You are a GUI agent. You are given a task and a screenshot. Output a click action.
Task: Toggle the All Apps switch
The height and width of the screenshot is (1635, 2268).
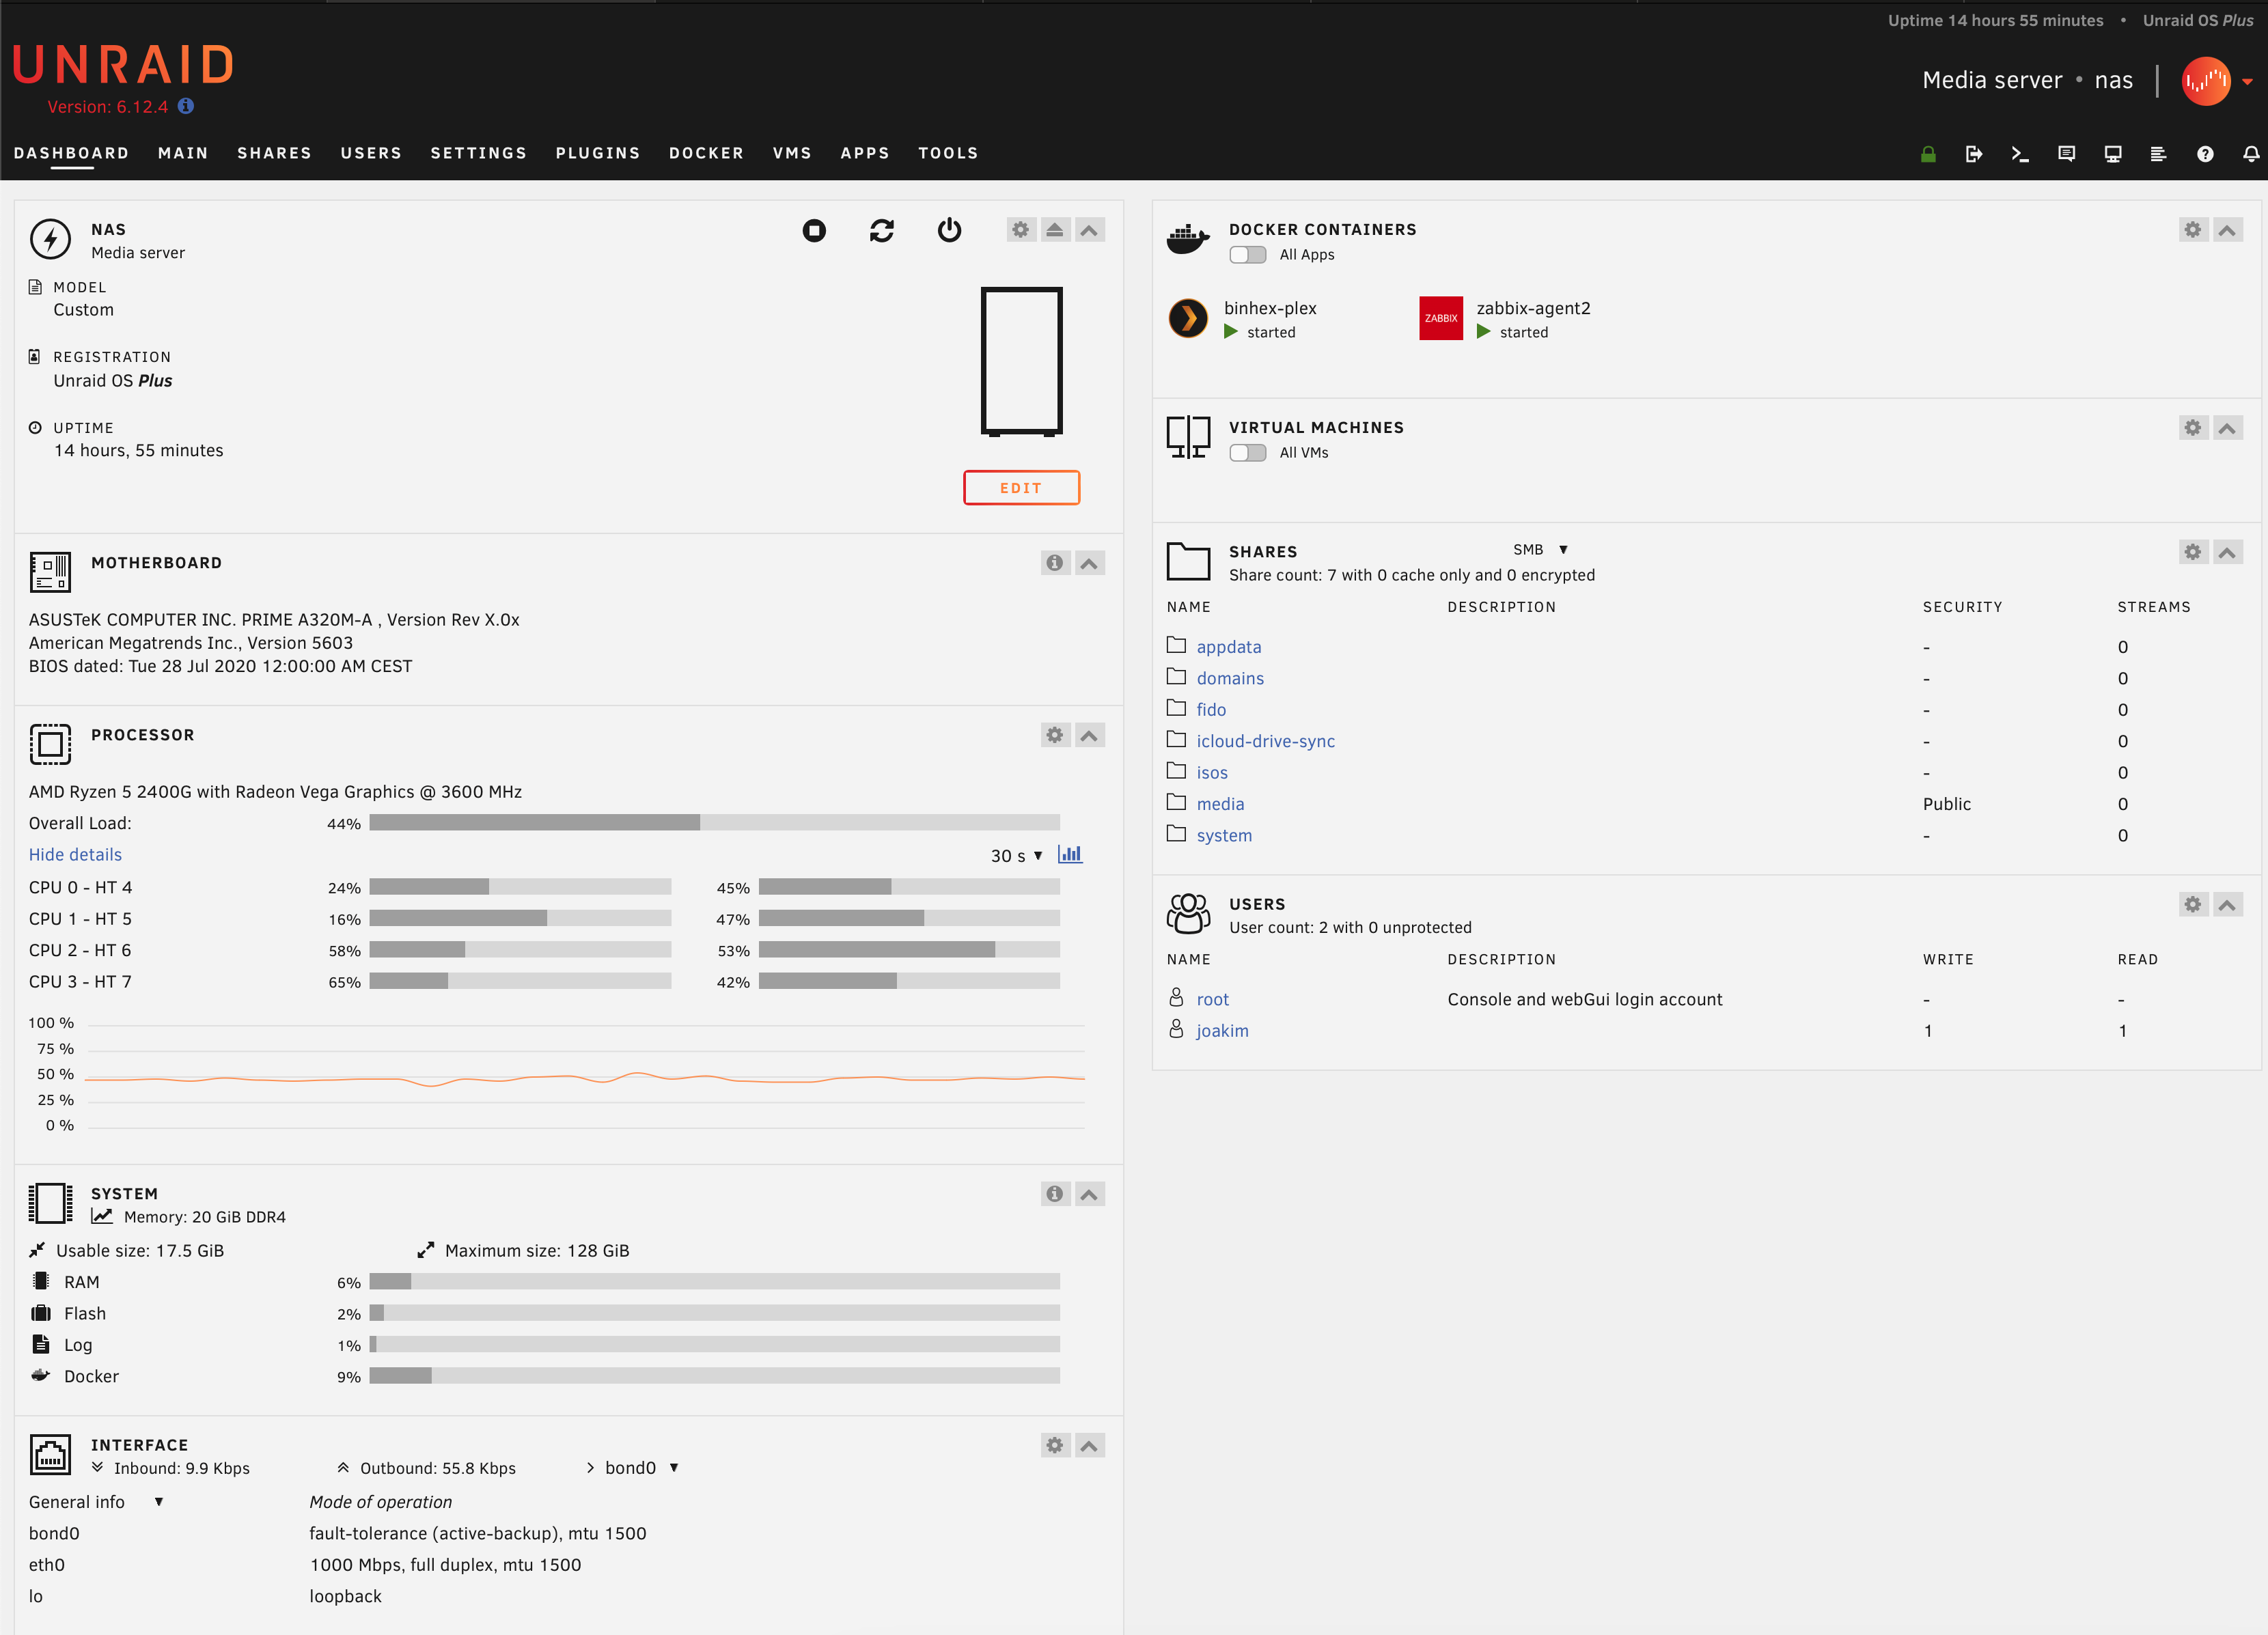(1247, 255)
